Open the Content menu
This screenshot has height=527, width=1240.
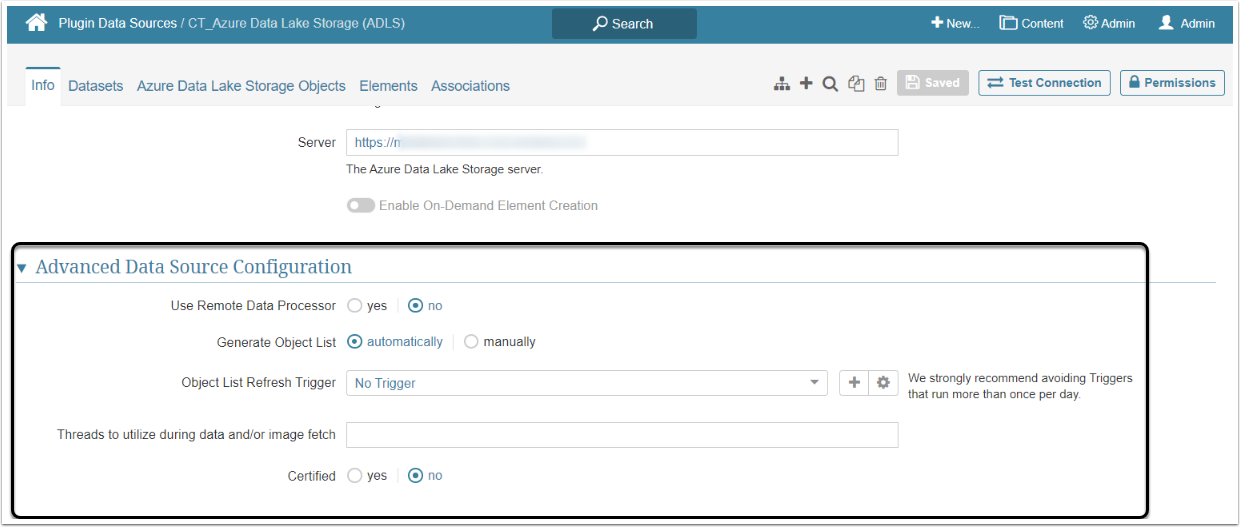tap(1032, 23)
